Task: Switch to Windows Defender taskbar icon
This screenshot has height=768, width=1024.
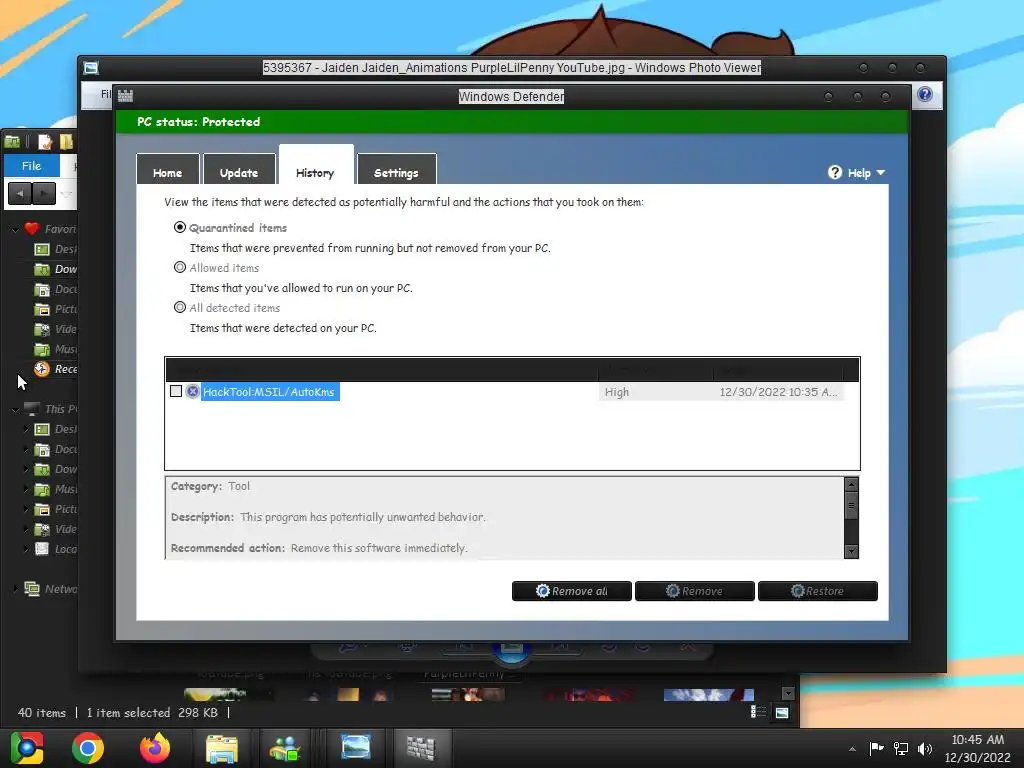Action: click(x=421, y=748)
